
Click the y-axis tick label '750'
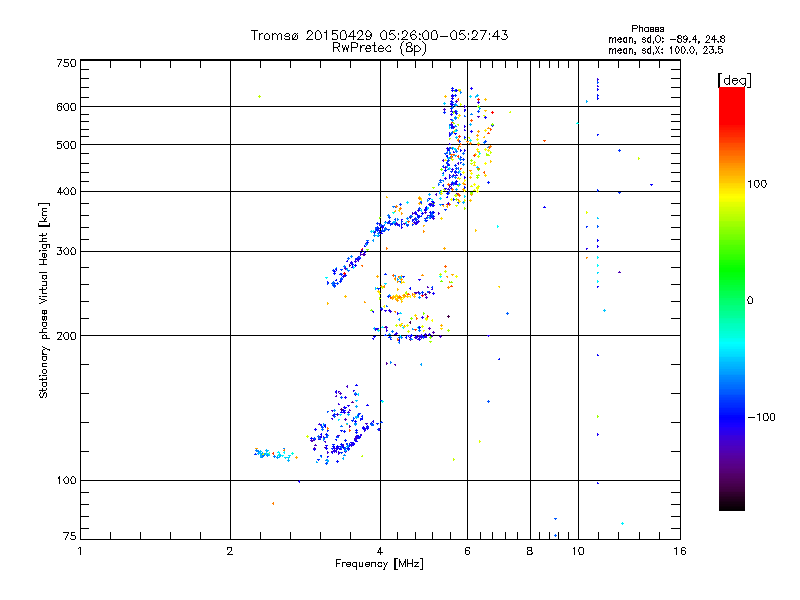coord(66,63)
